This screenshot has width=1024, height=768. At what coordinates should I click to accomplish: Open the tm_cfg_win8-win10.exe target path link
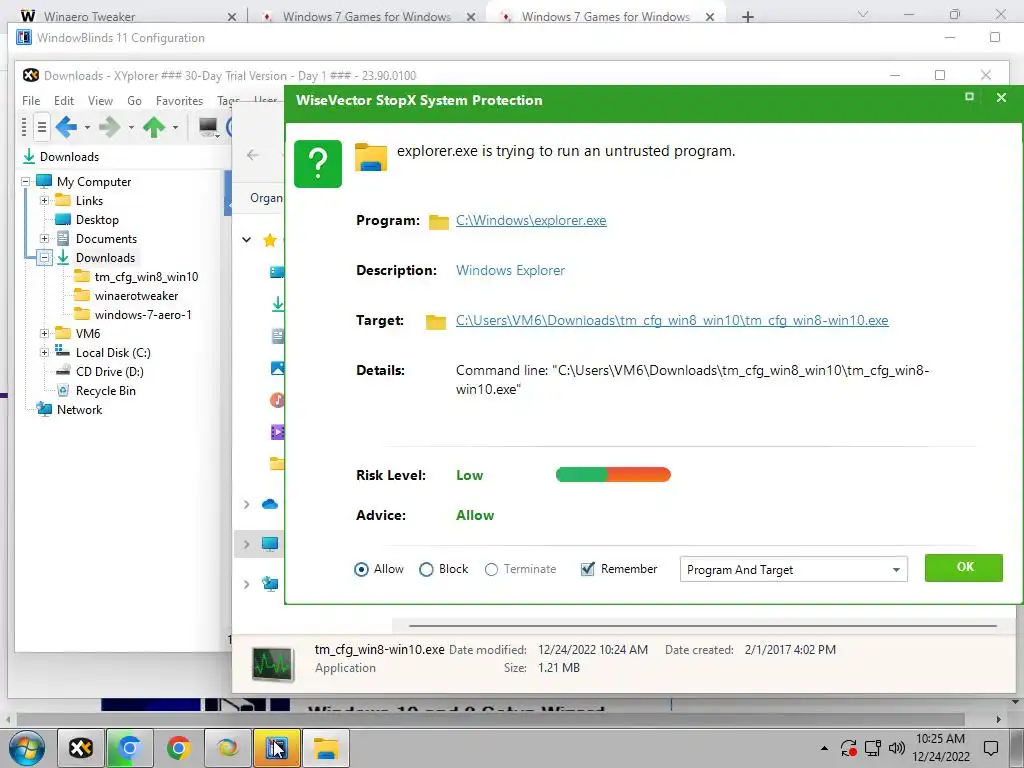(672, 320)
